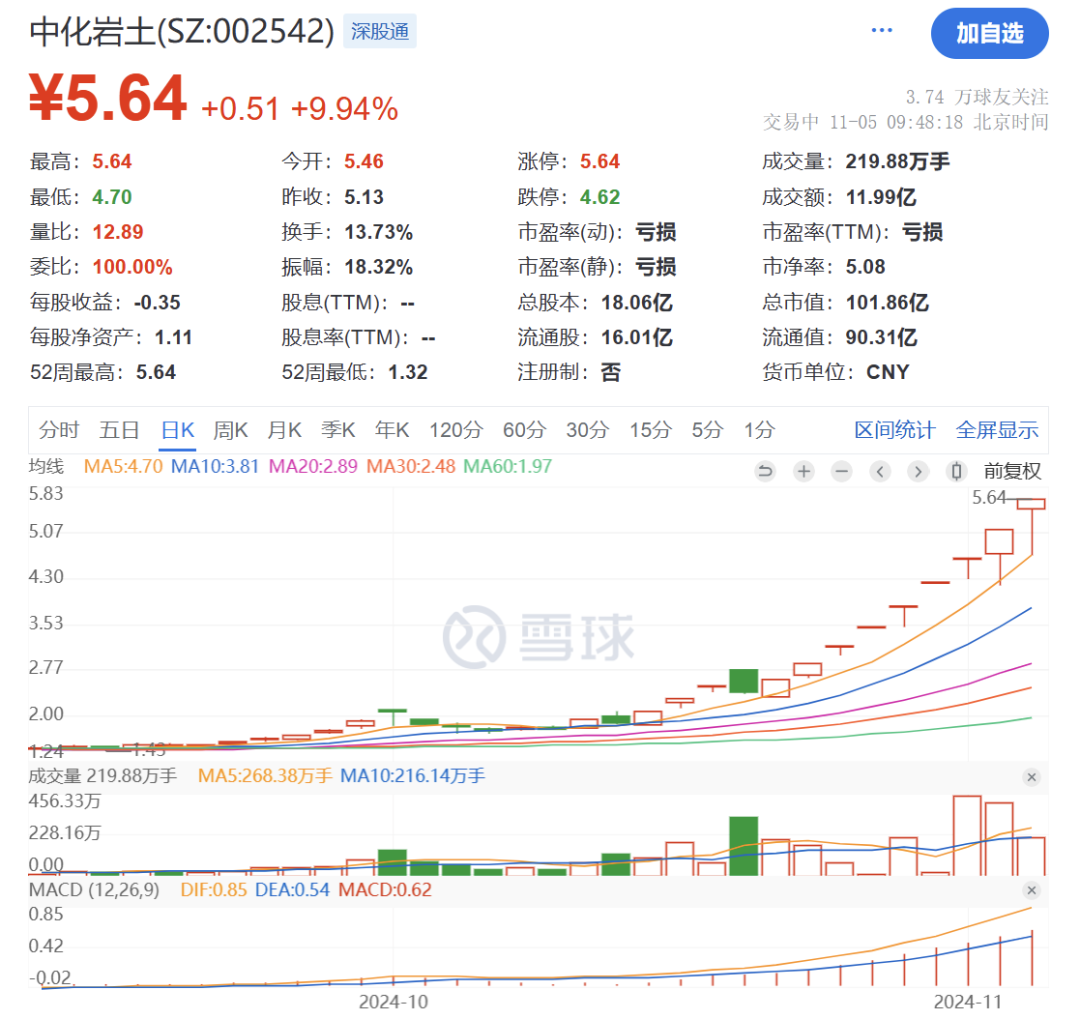This screenshot has width=1080, height=1019.
Task: Click the 总市值 101.86亿 stat value
Action: [x=887, y=302]
